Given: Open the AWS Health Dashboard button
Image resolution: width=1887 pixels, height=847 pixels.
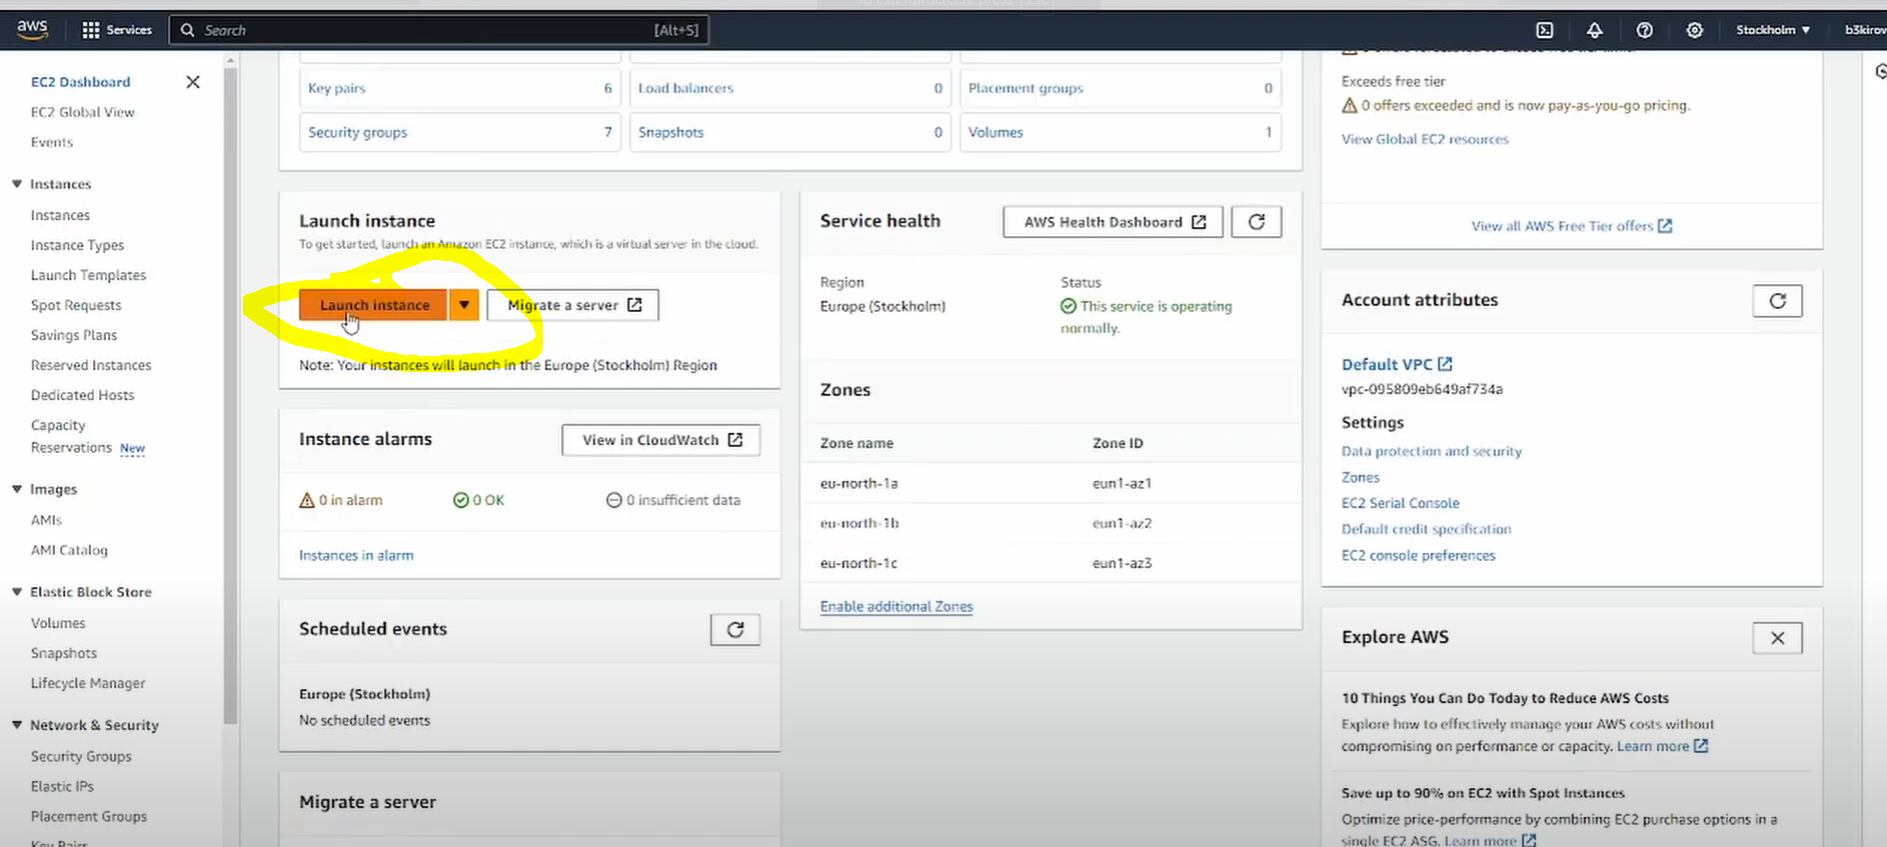Looking at the screenshot, I should [1113, 222].
